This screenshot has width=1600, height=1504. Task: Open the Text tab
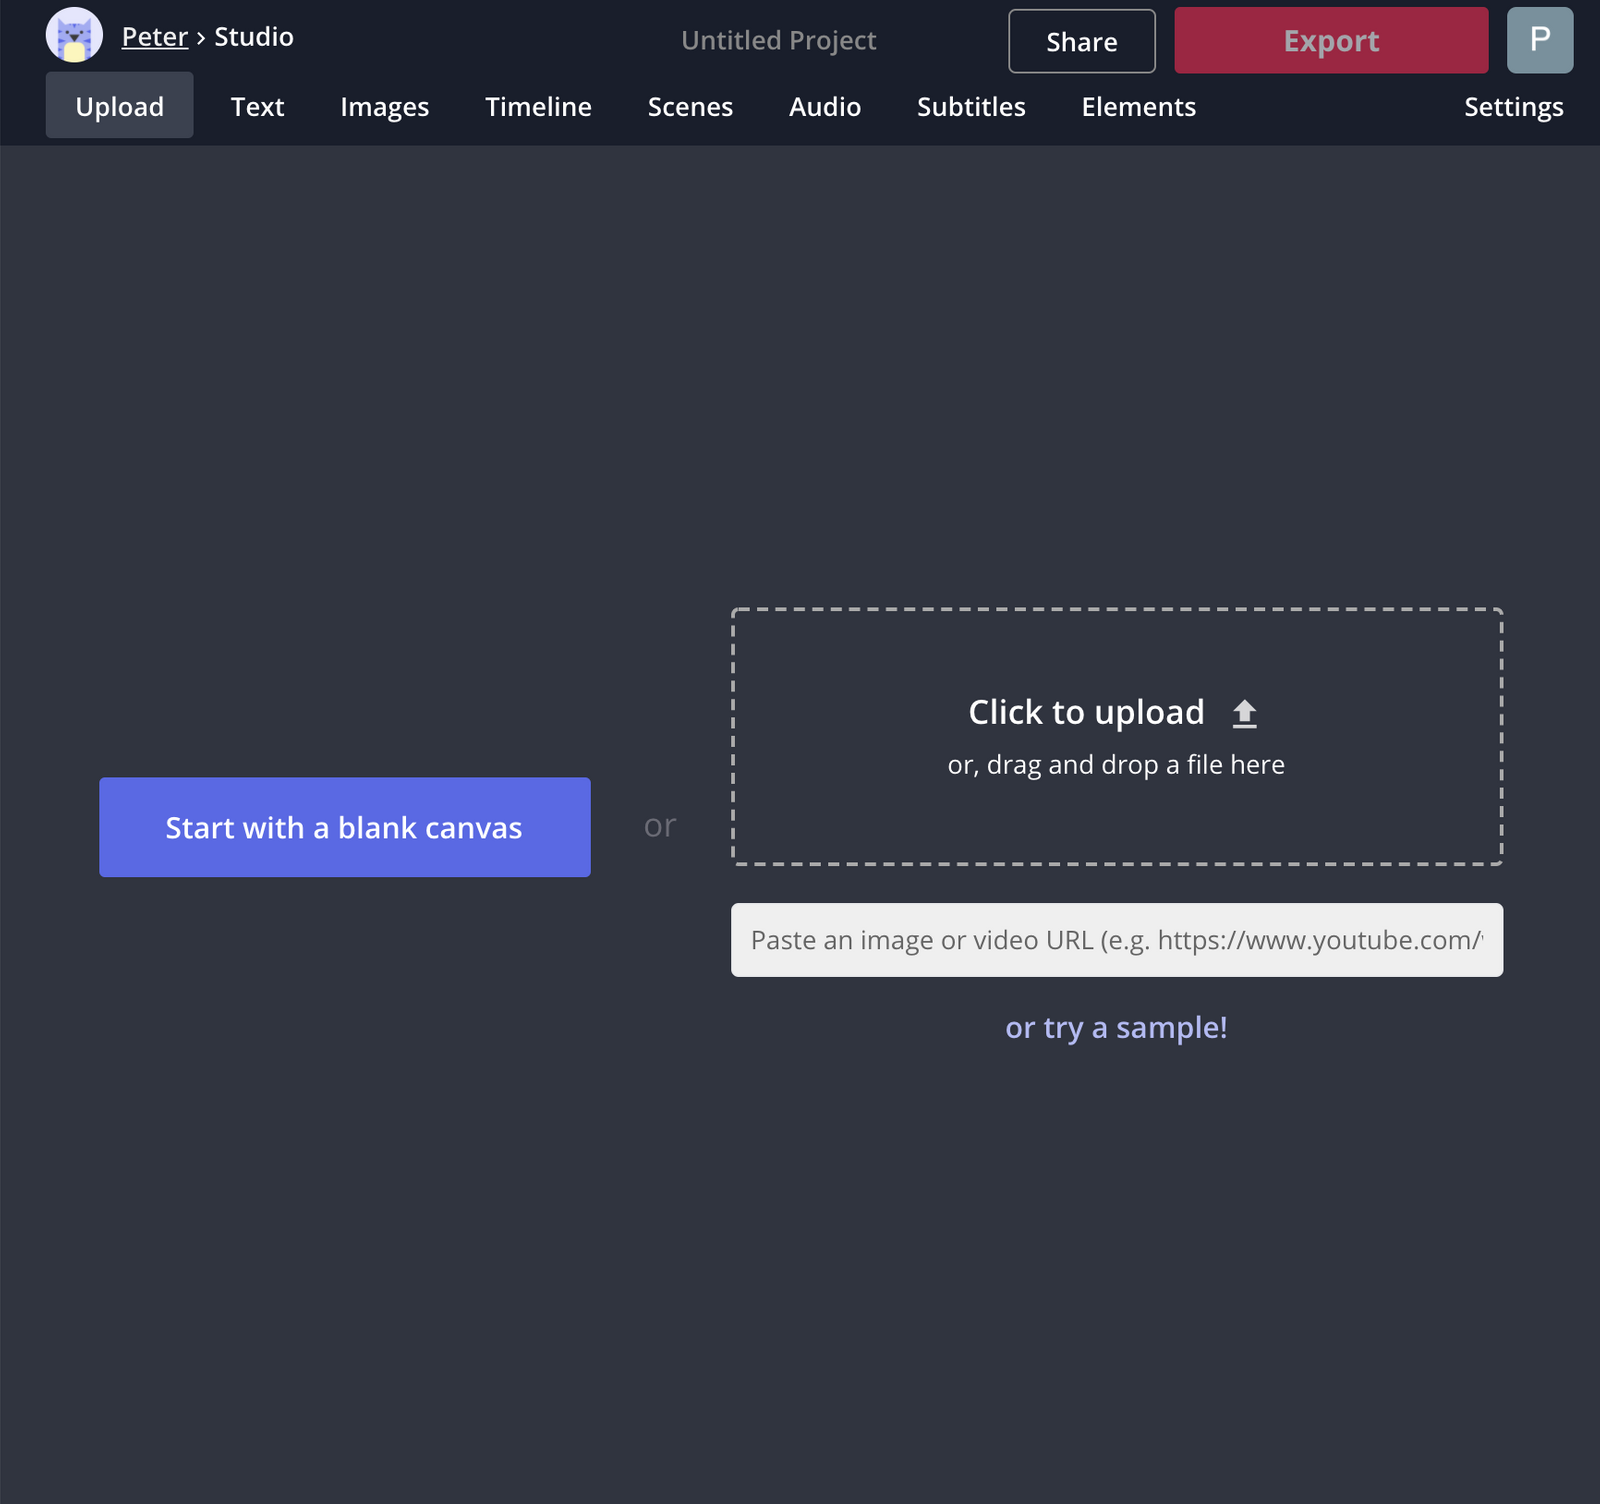click(x=257, y=106)
